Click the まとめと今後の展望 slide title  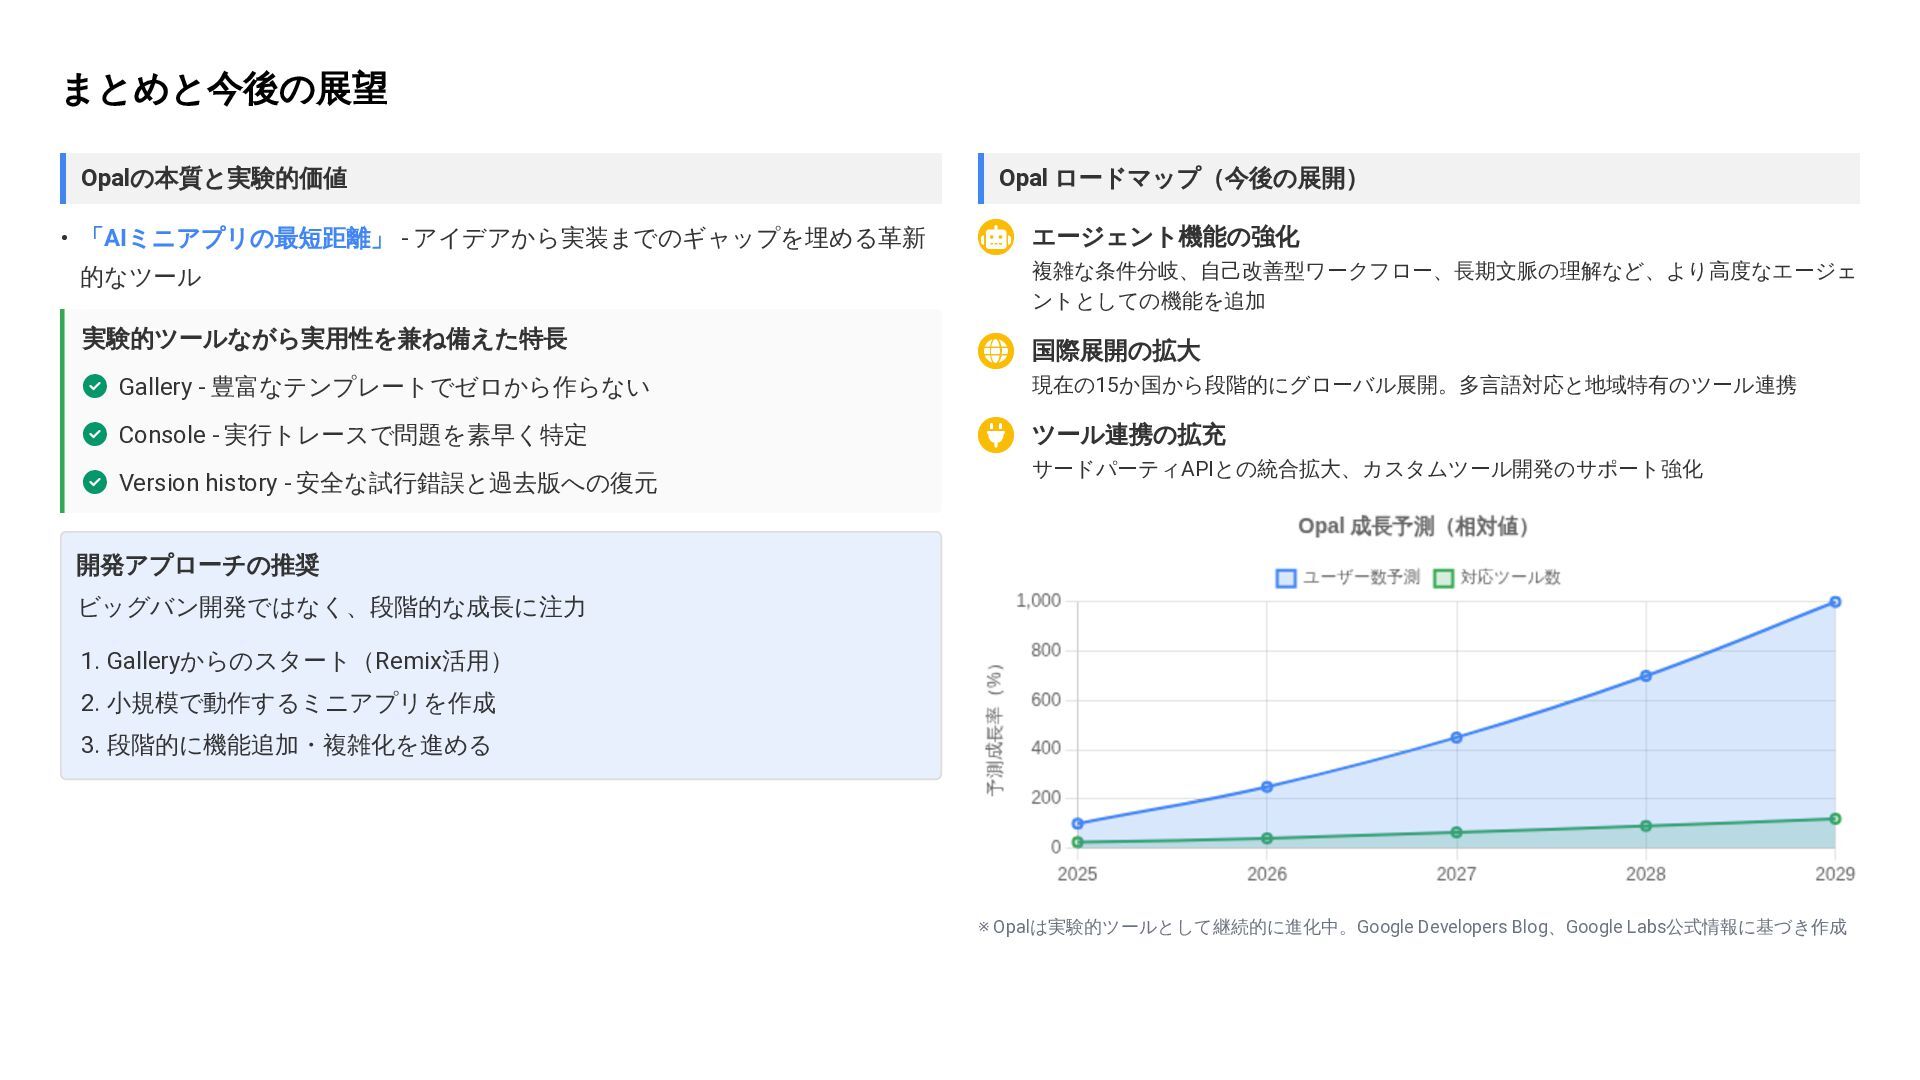tap(224, 89)
